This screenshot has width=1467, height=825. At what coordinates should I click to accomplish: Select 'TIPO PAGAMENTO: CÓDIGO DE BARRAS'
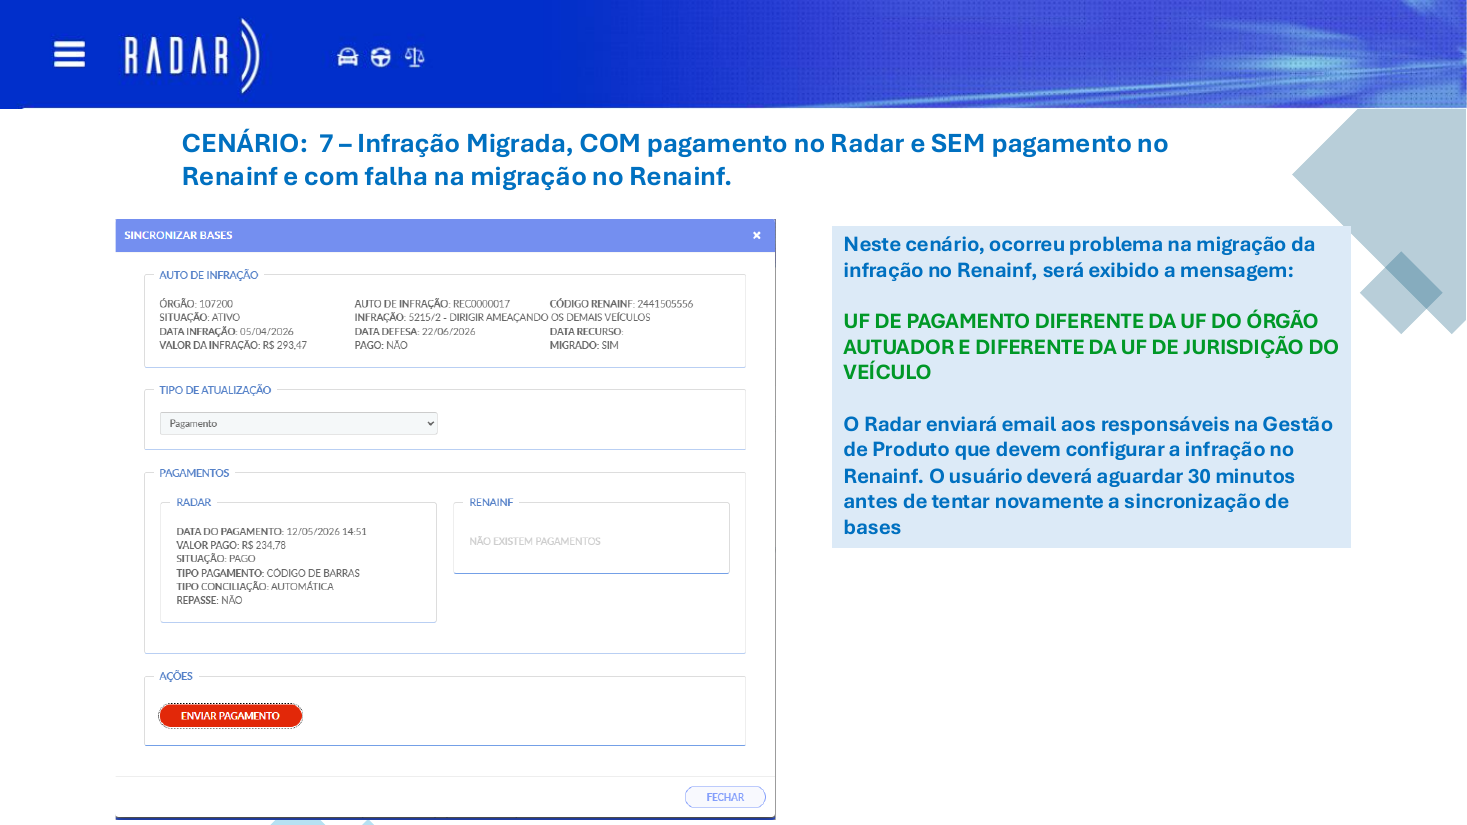(268, 573)
